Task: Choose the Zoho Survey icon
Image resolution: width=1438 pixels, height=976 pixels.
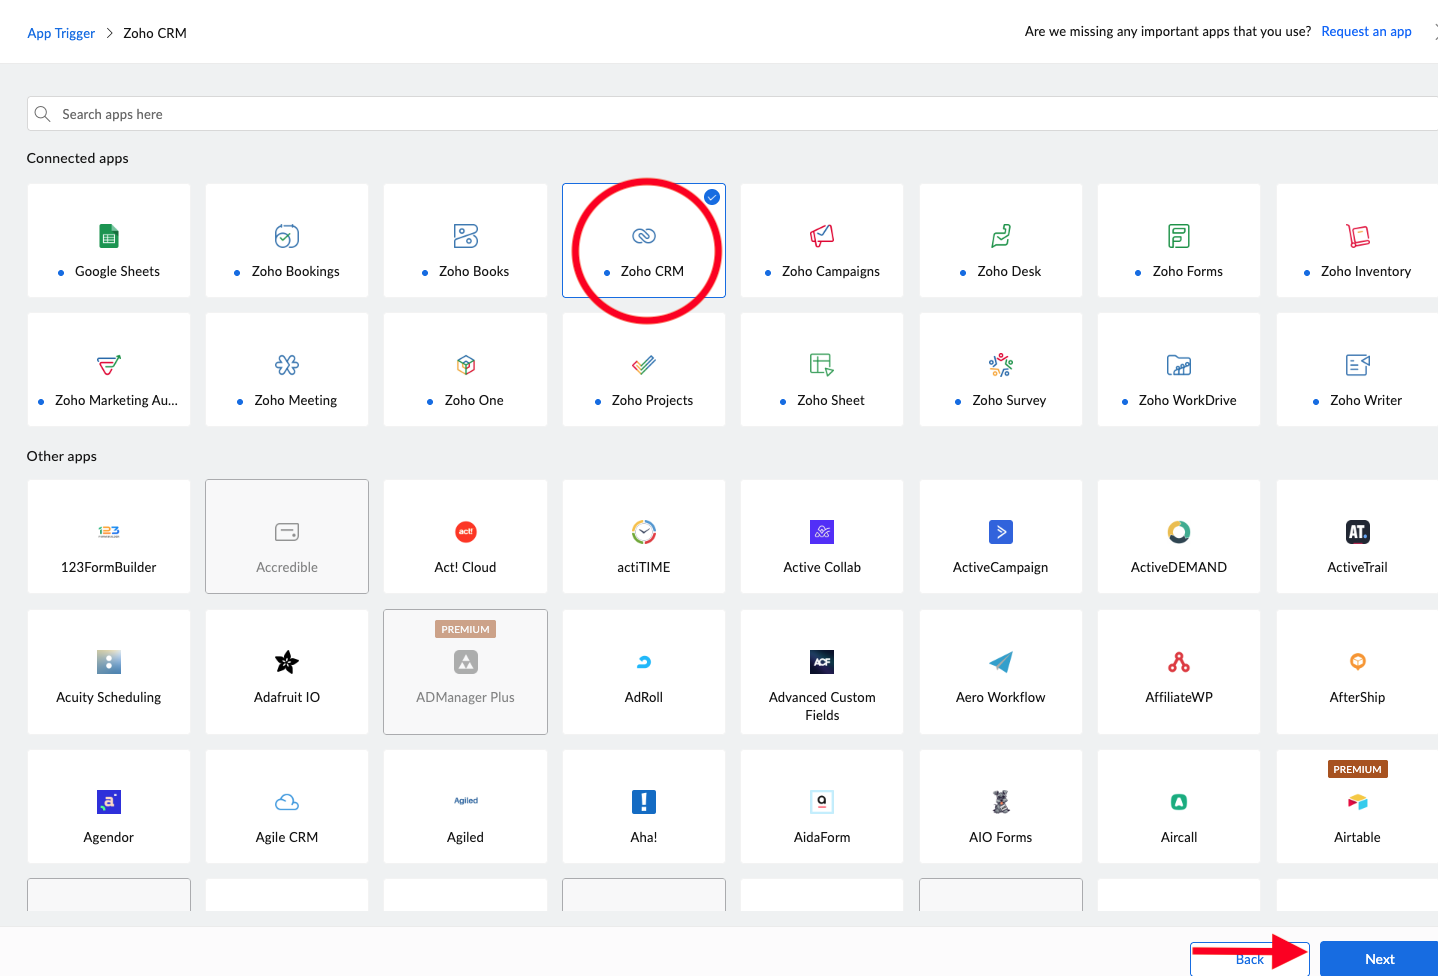Action: [1000, 365]
